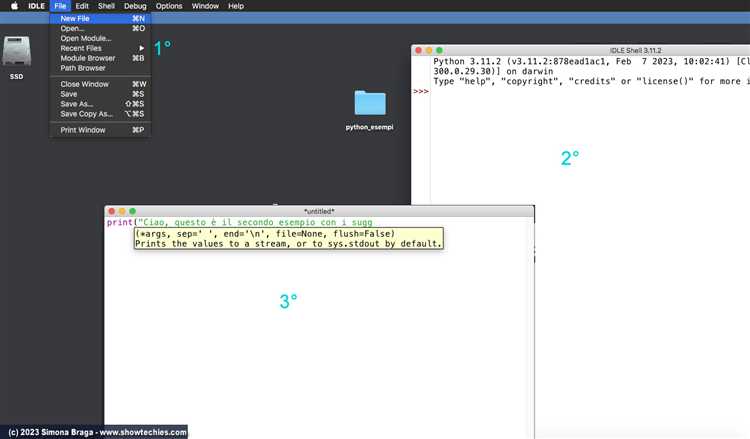Open the Apple menu
750x439 pixels.
(14, 6)
